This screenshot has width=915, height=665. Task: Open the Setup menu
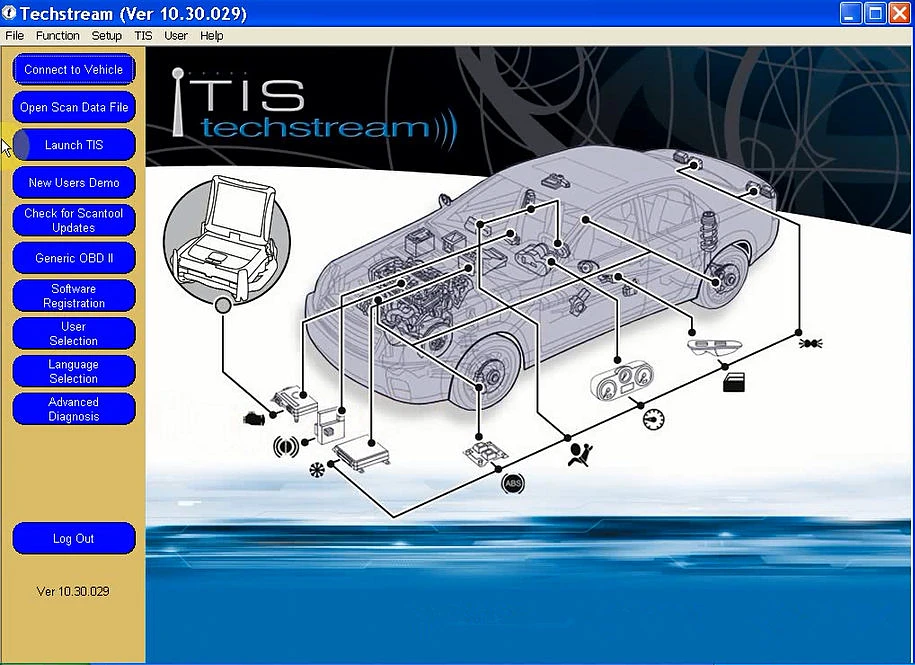107,36
